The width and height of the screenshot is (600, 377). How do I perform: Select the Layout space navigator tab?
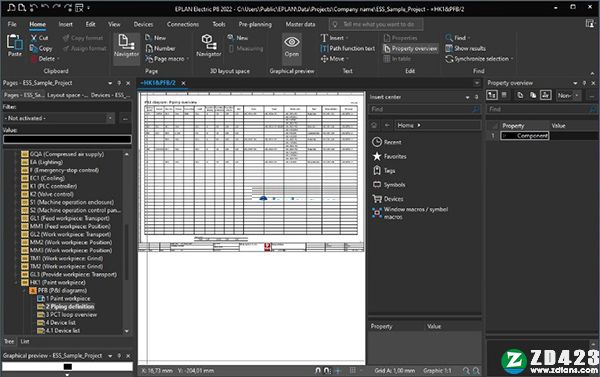pos(67,95)
